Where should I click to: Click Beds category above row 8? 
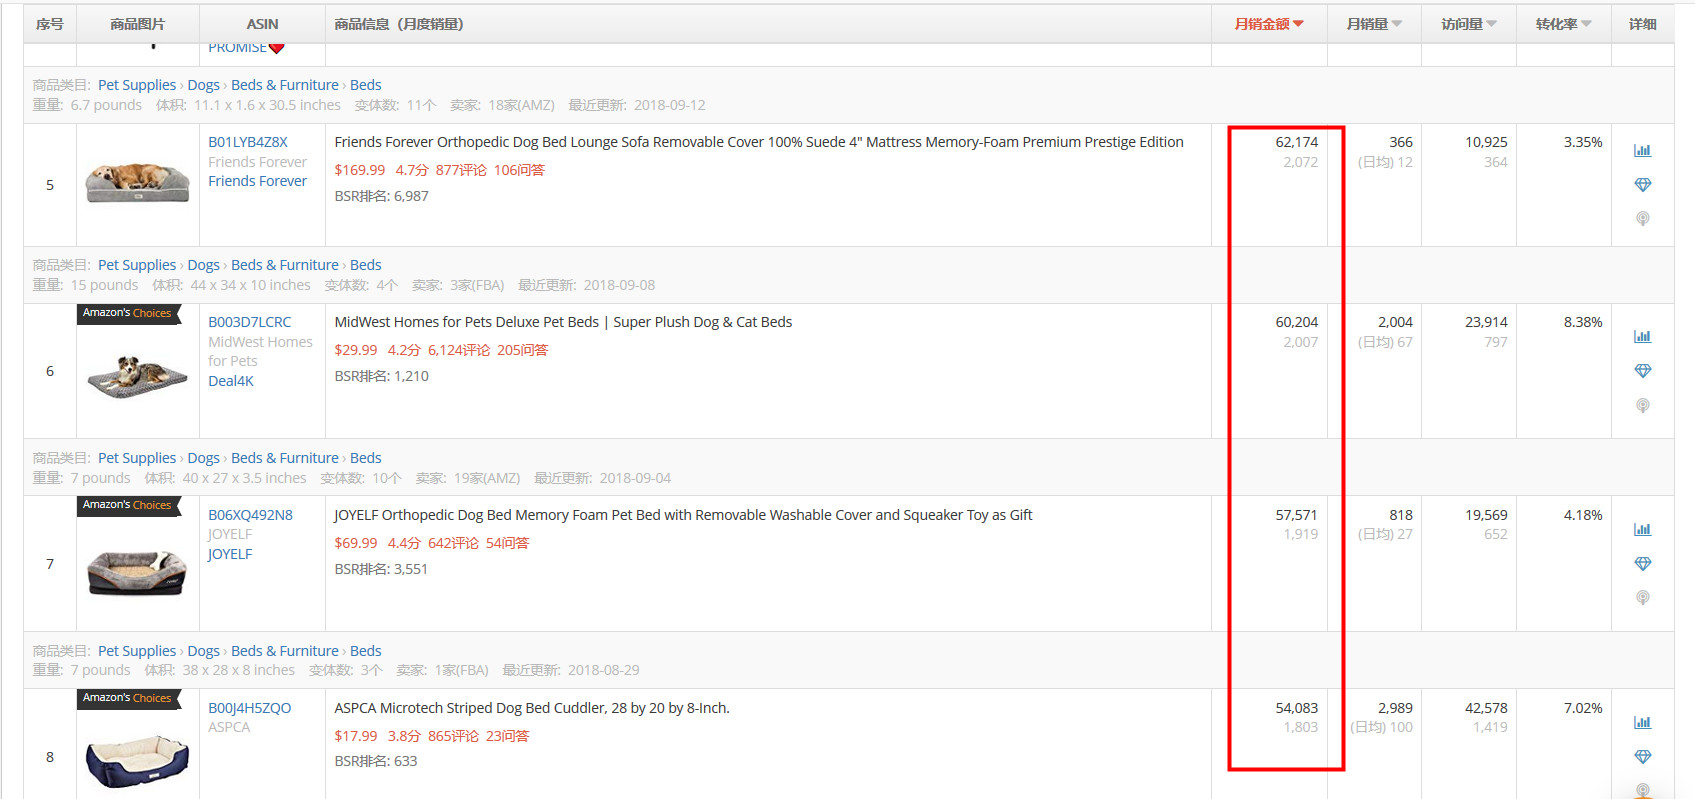point(365,651)
